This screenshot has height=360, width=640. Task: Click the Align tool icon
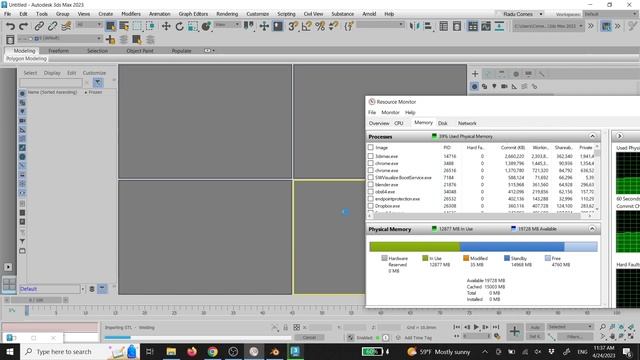[x=428, y=27]
